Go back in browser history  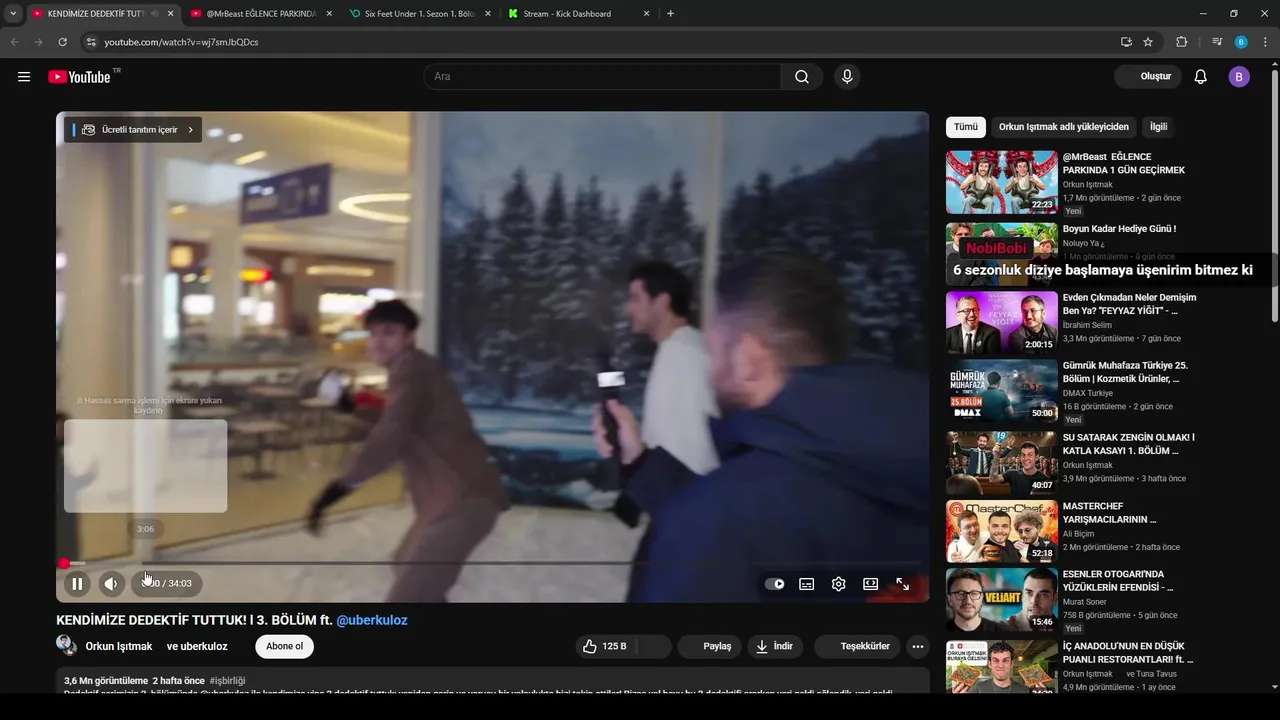tap(14, 42)
